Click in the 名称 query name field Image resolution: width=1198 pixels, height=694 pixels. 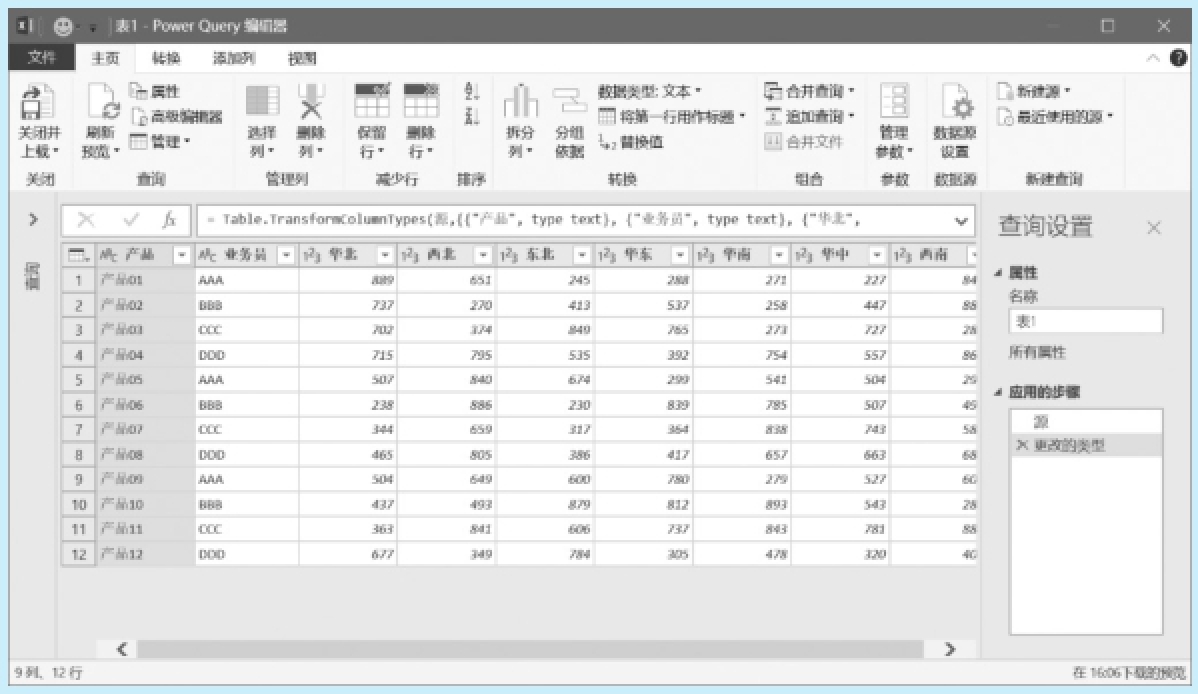pyautogui.click(x=1085, y=321)
